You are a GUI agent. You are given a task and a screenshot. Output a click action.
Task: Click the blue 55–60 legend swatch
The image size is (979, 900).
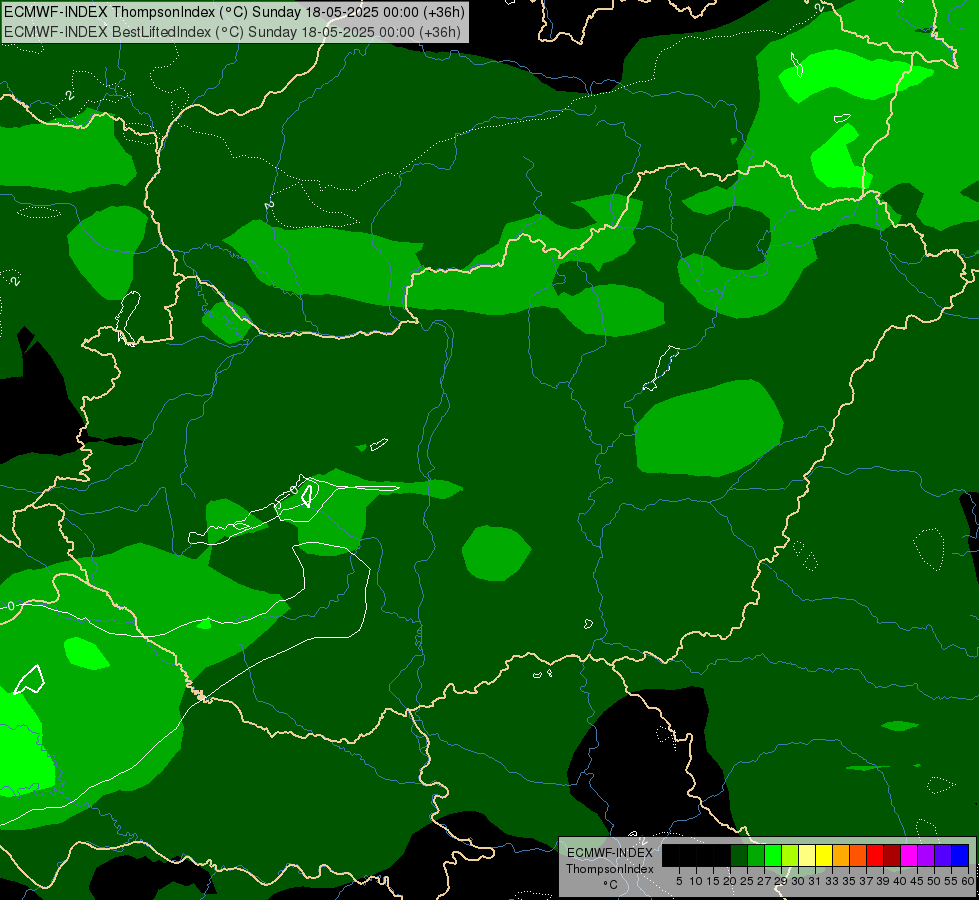coord(961,855)
